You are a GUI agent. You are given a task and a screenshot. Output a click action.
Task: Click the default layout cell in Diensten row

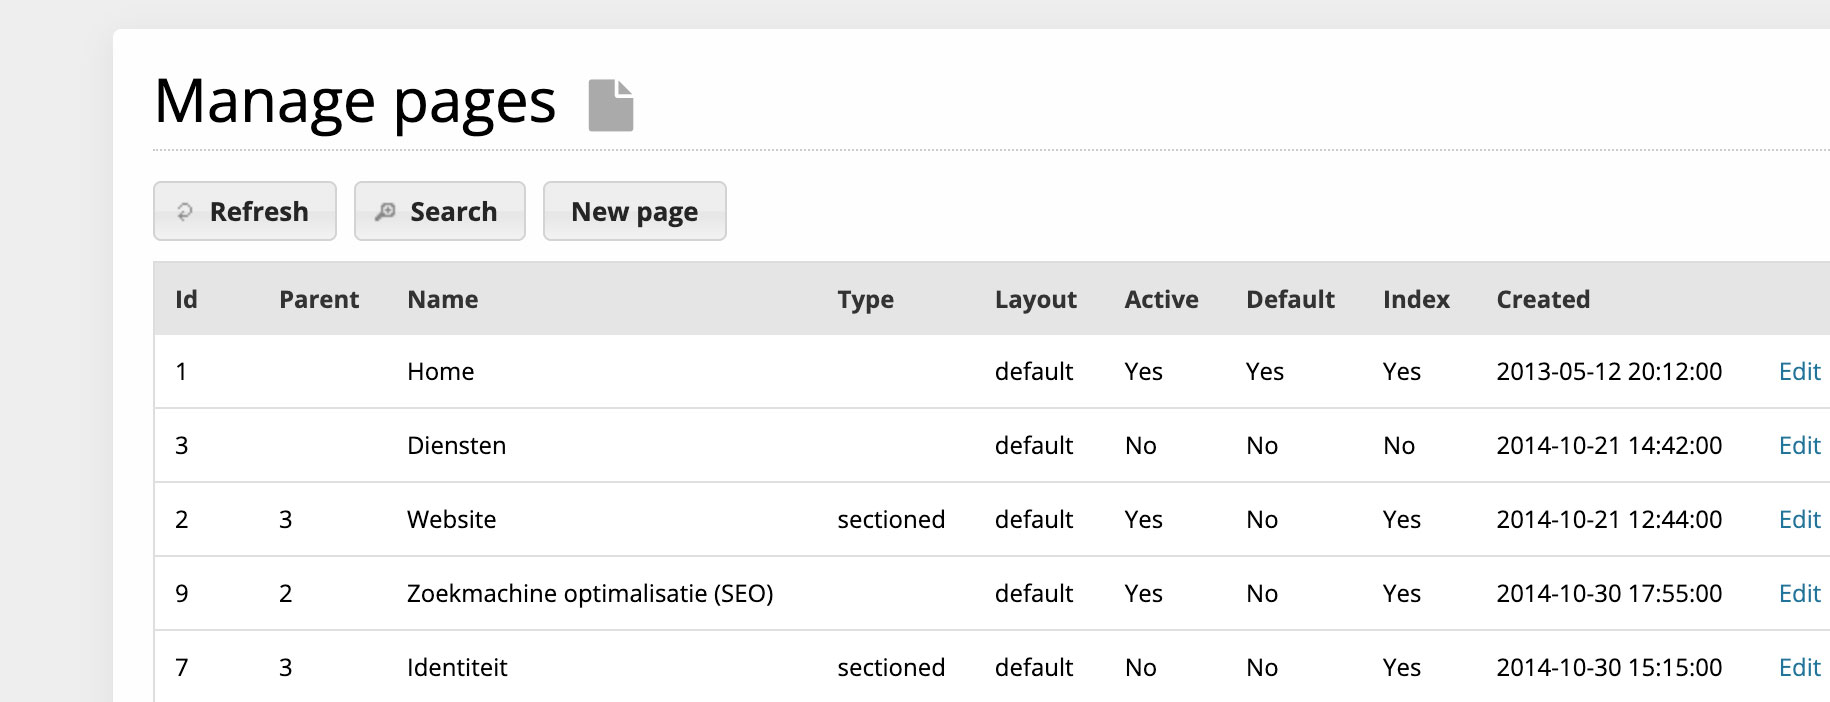tap(1034, 445)
